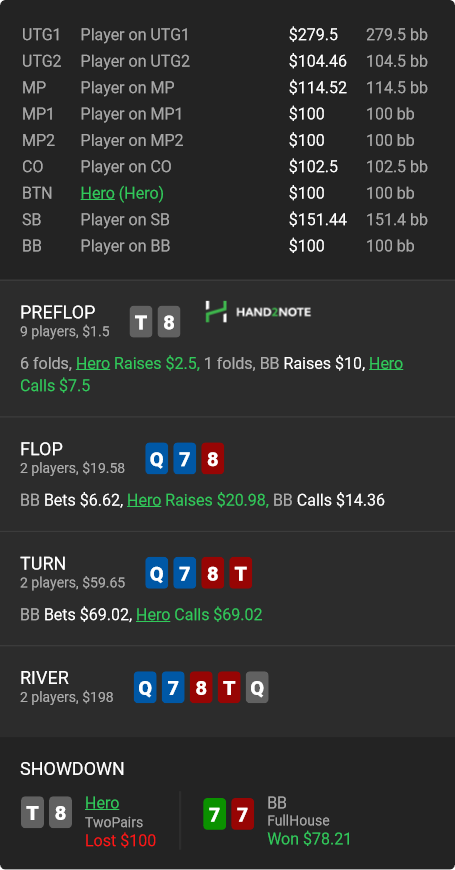Image resolution: width=455 pixels, height=870 pixels.
Task: Open Hero link in showdown section
Action: pos(102,803)
